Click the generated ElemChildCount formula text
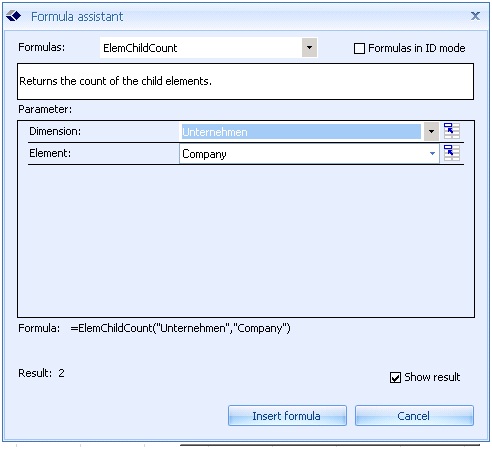 click(x=180, y=328)
